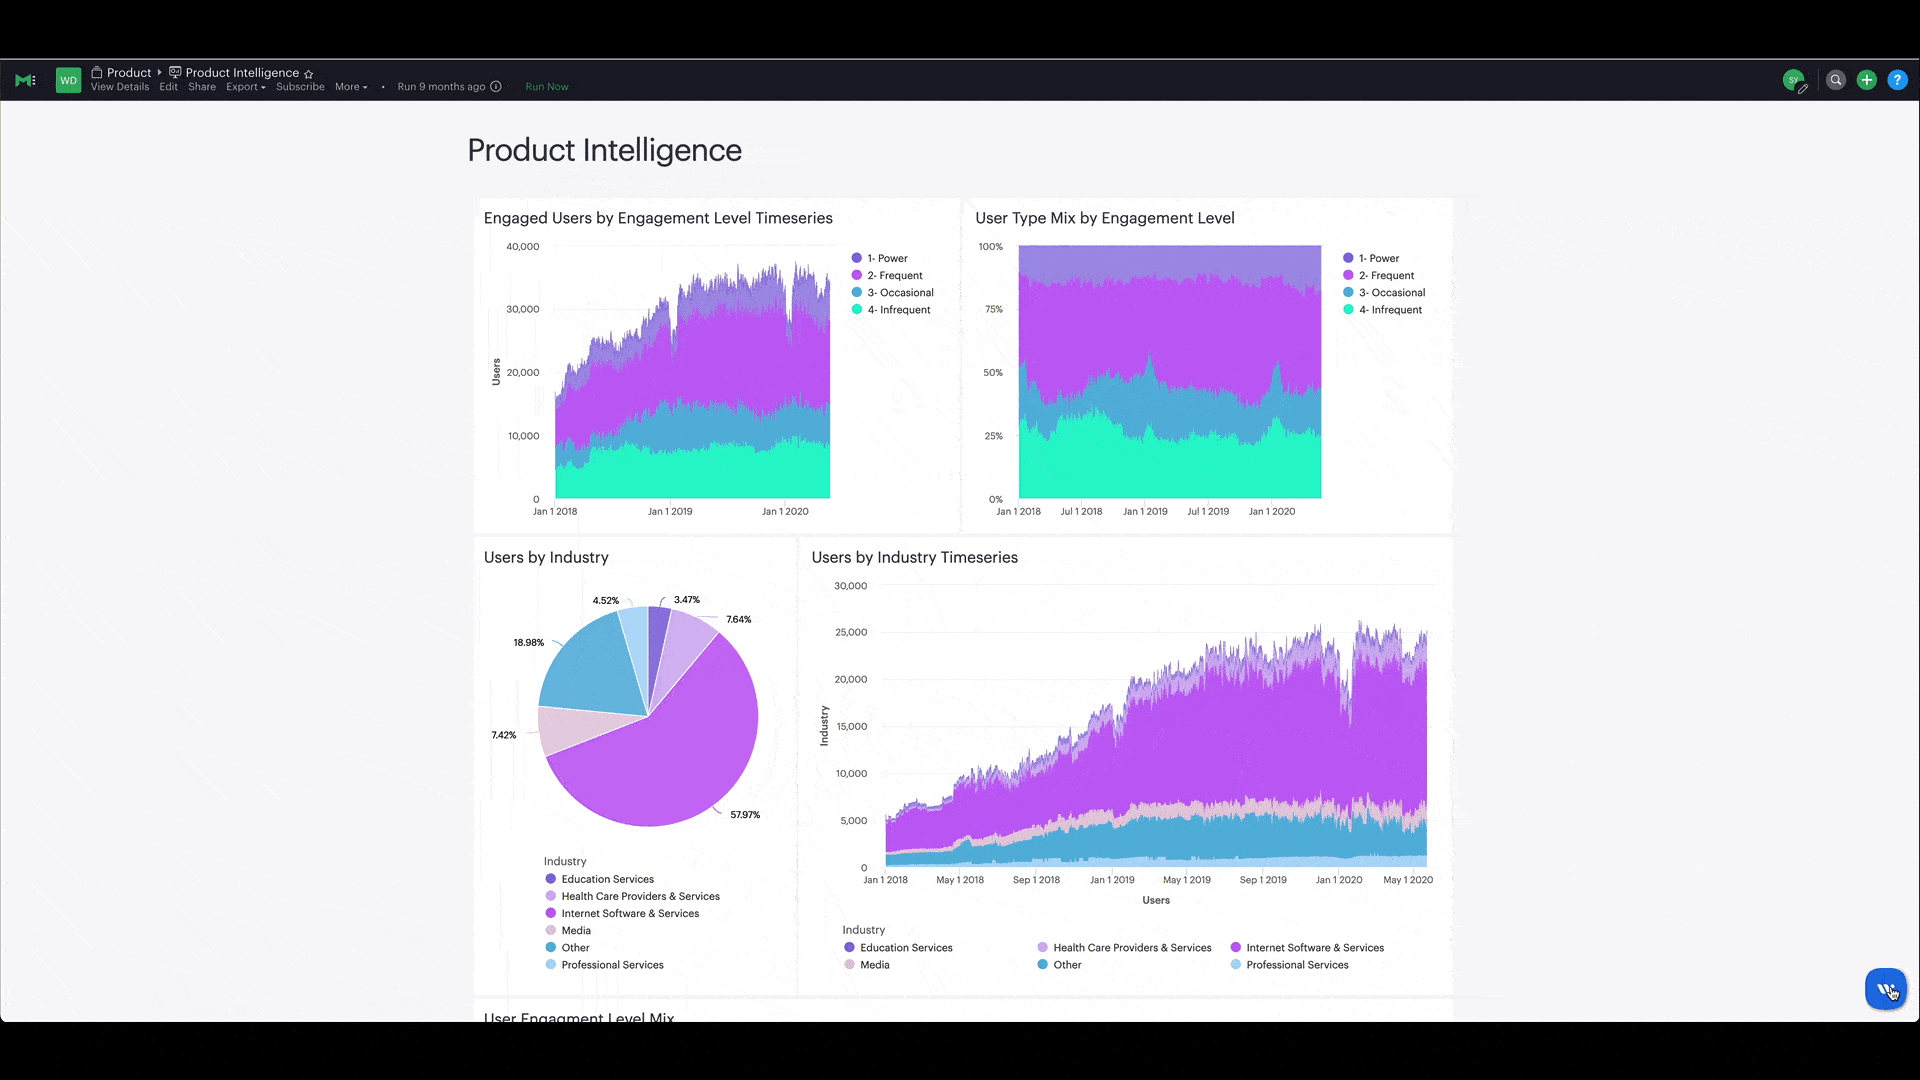Click the Subscribe menu item
Image resolution: width=1920 pixels, height=1080 pixels.
click(300, 87)
